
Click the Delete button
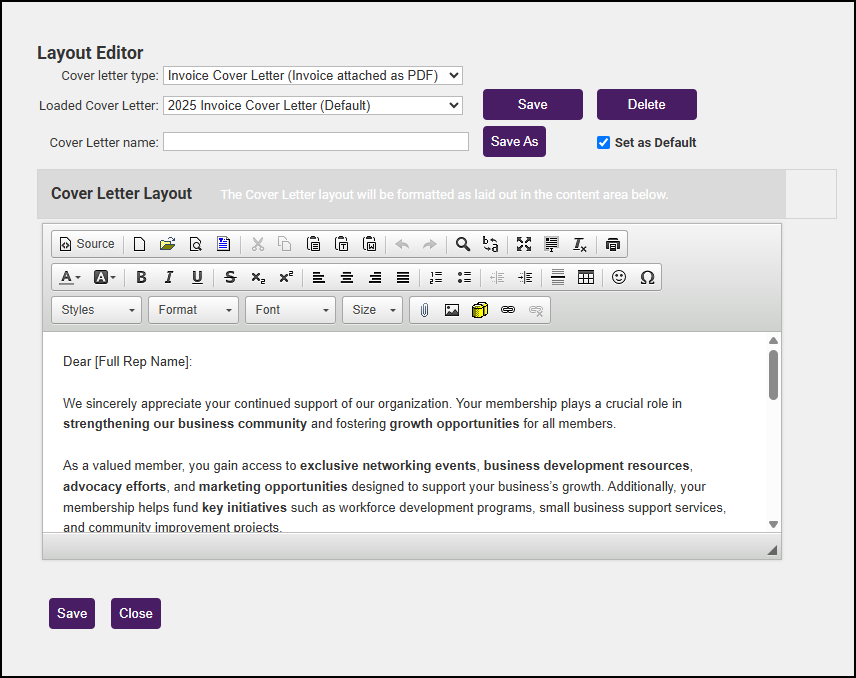click(646, 105)
